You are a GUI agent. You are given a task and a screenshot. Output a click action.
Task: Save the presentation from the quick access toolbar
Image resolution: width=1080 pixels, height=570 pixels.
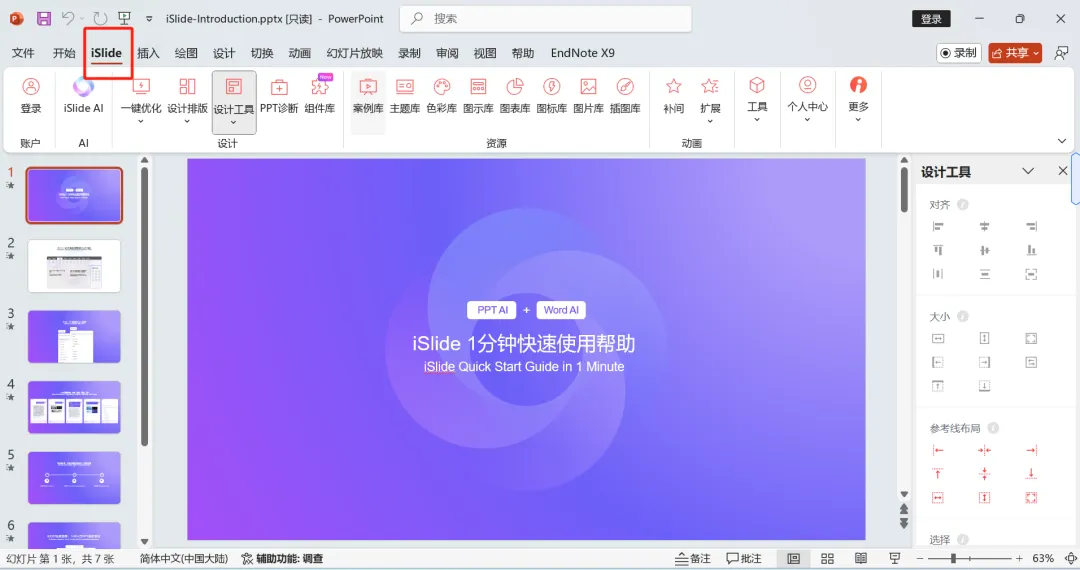(43, 19)
